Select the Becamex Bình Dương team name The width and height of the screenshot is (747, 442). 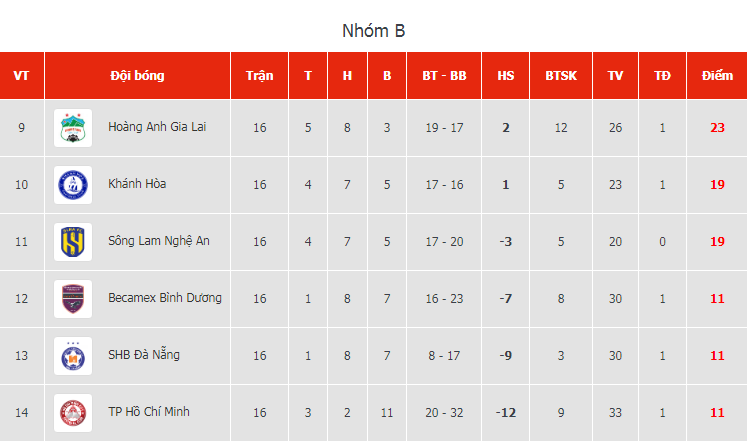[165, 298]
